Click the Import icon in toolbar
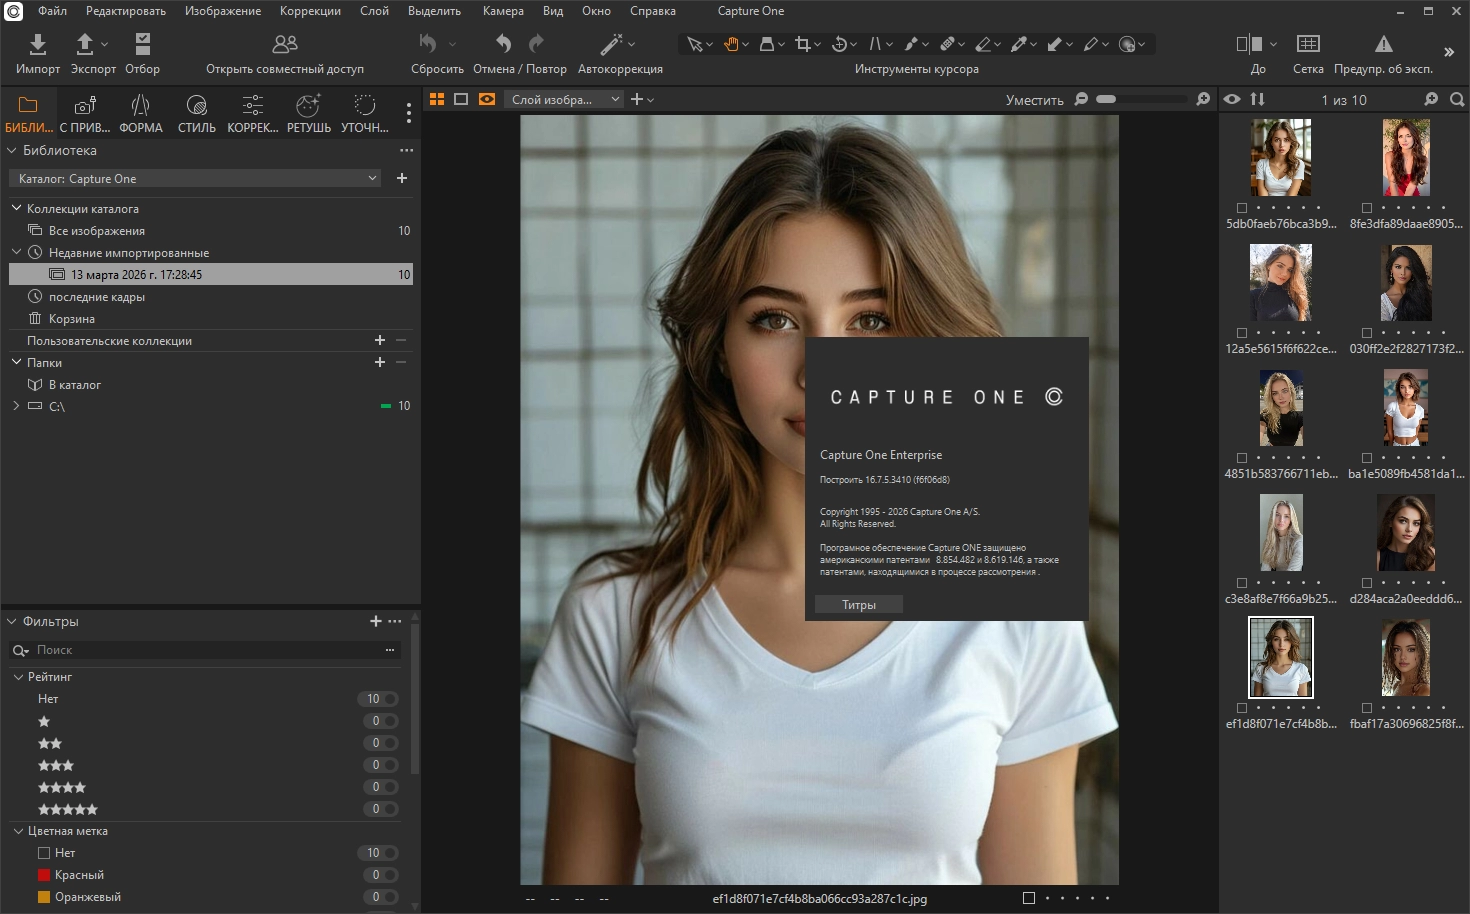This screenshot has height=914, width=1470. 37,44
